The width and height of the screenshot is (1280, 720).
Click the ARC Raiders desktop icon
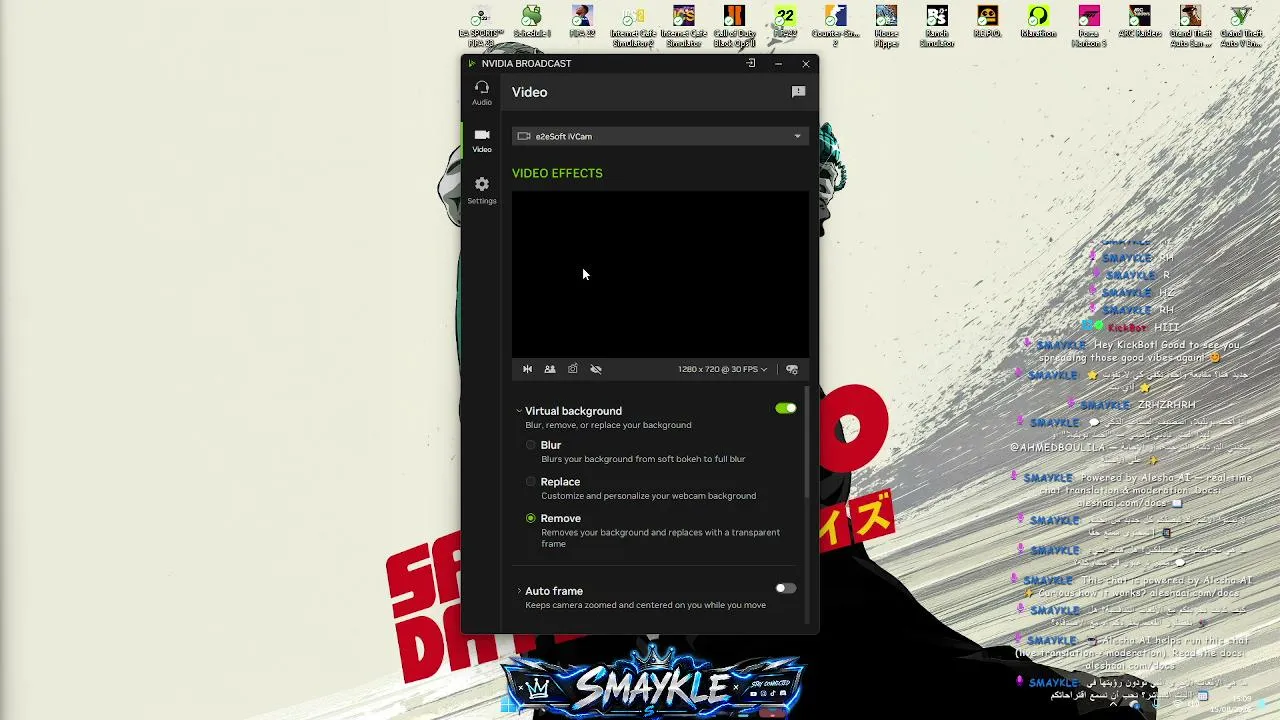coord(1139,23)
